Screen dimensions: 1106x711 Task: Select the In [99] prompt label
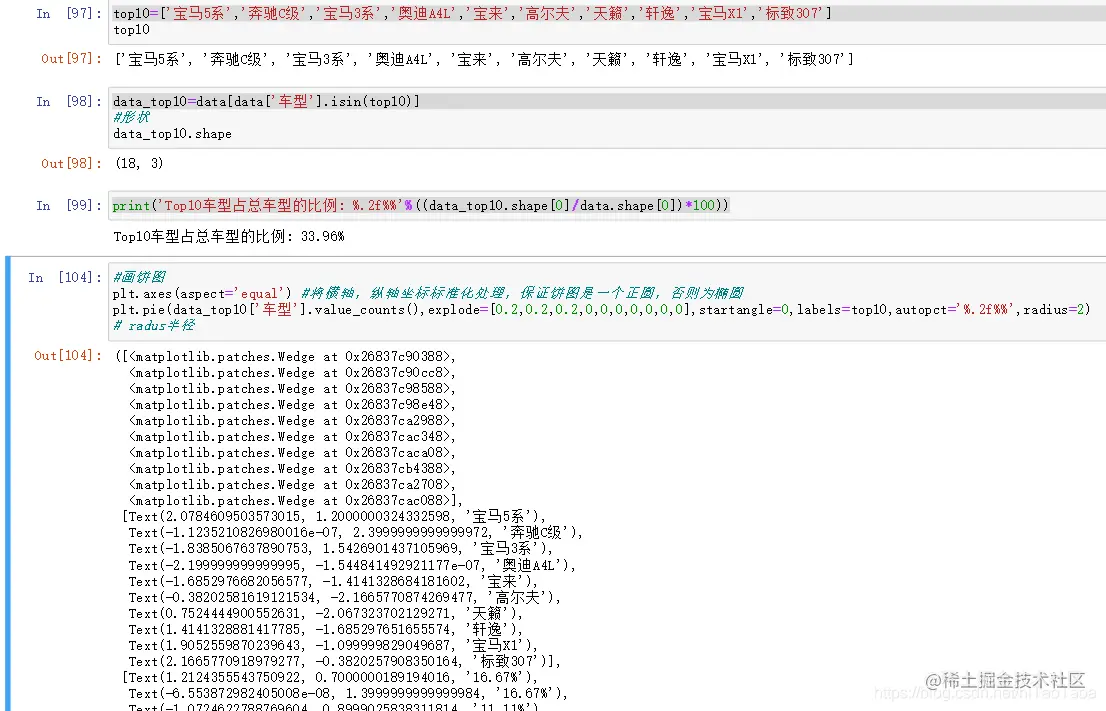(68, 205)
